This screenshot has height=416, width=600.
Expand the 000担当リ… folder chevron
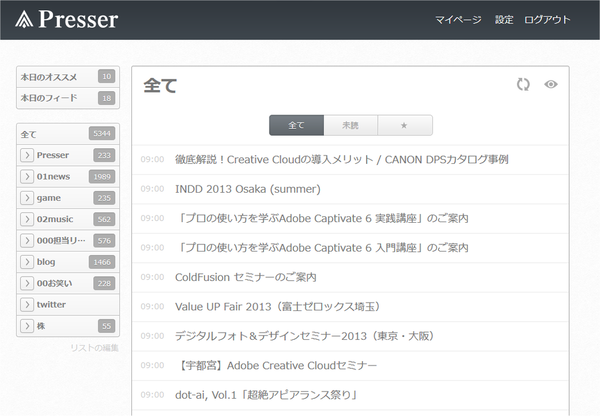27,241
